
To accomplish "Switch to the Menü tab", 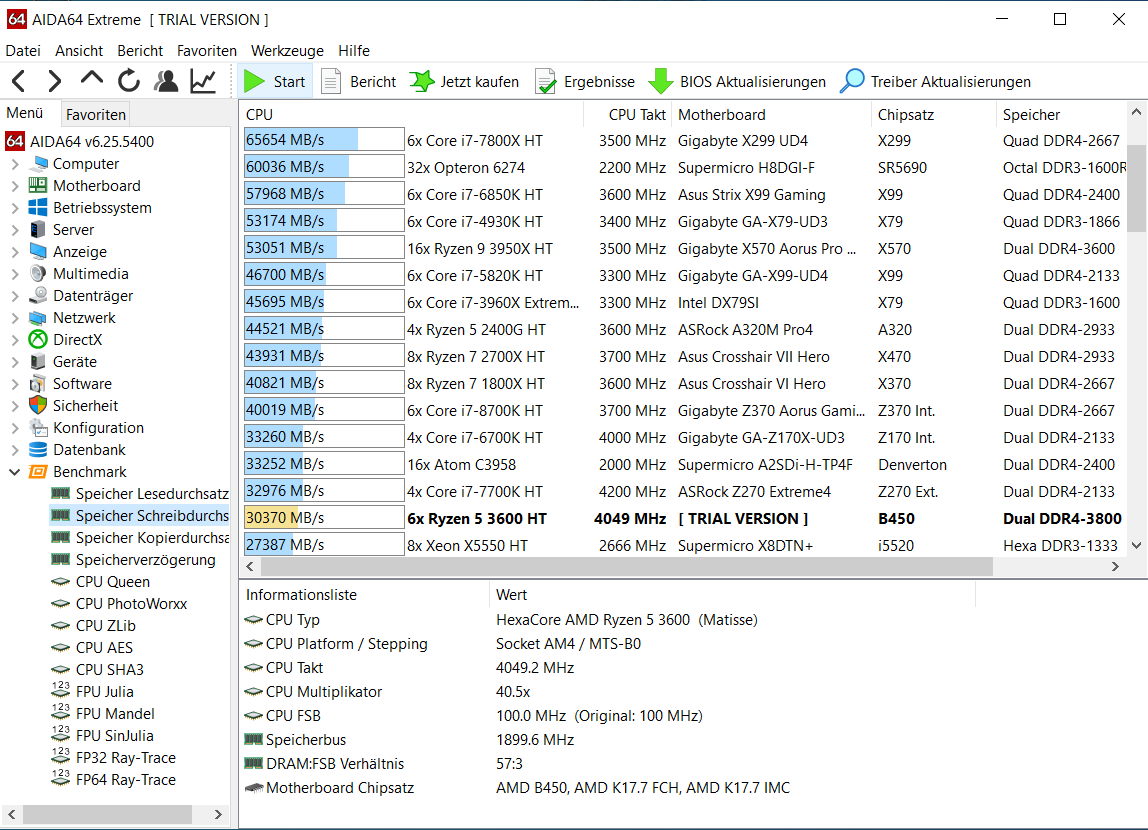I will (25, 113).
